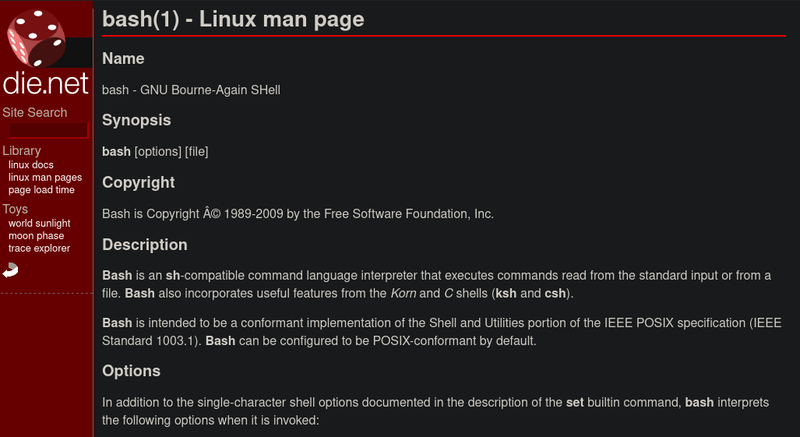The image size is (800, 437).
Task: Go to the page load time link
Action: (x=41, y=189)
